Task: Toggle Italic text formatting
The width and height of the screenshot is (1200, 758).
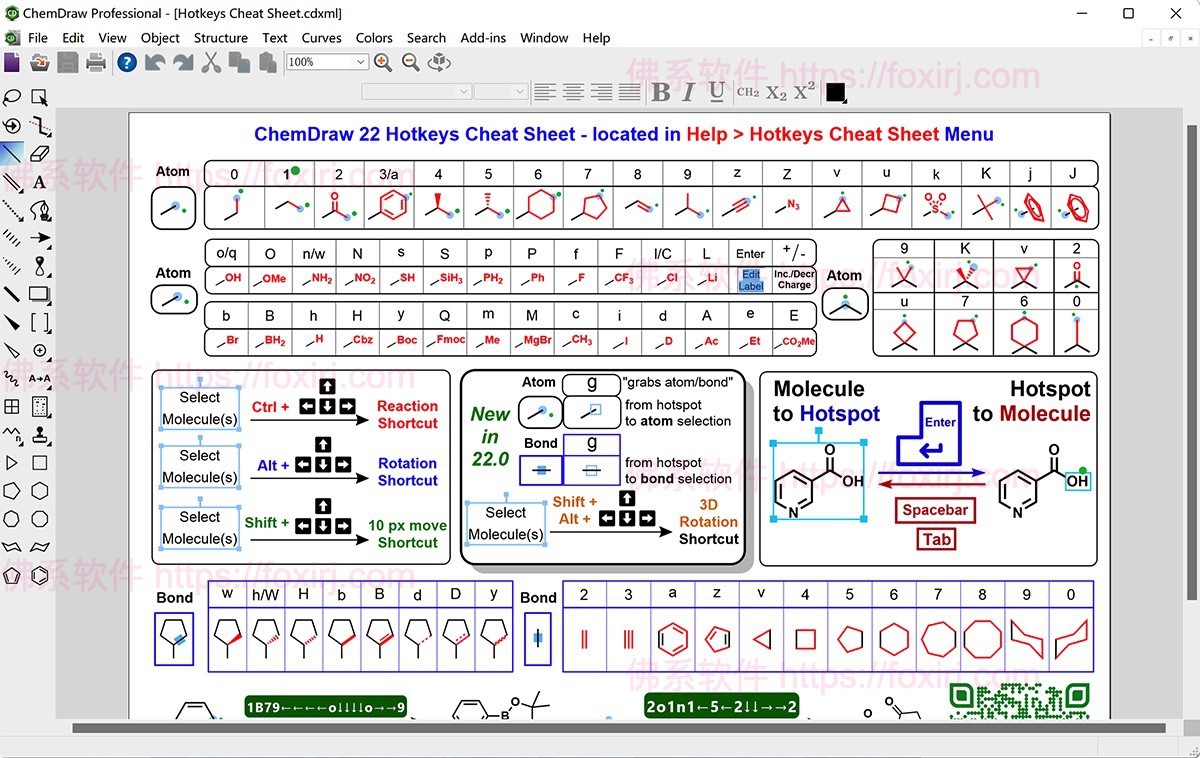Action: (x=688, y=92)
